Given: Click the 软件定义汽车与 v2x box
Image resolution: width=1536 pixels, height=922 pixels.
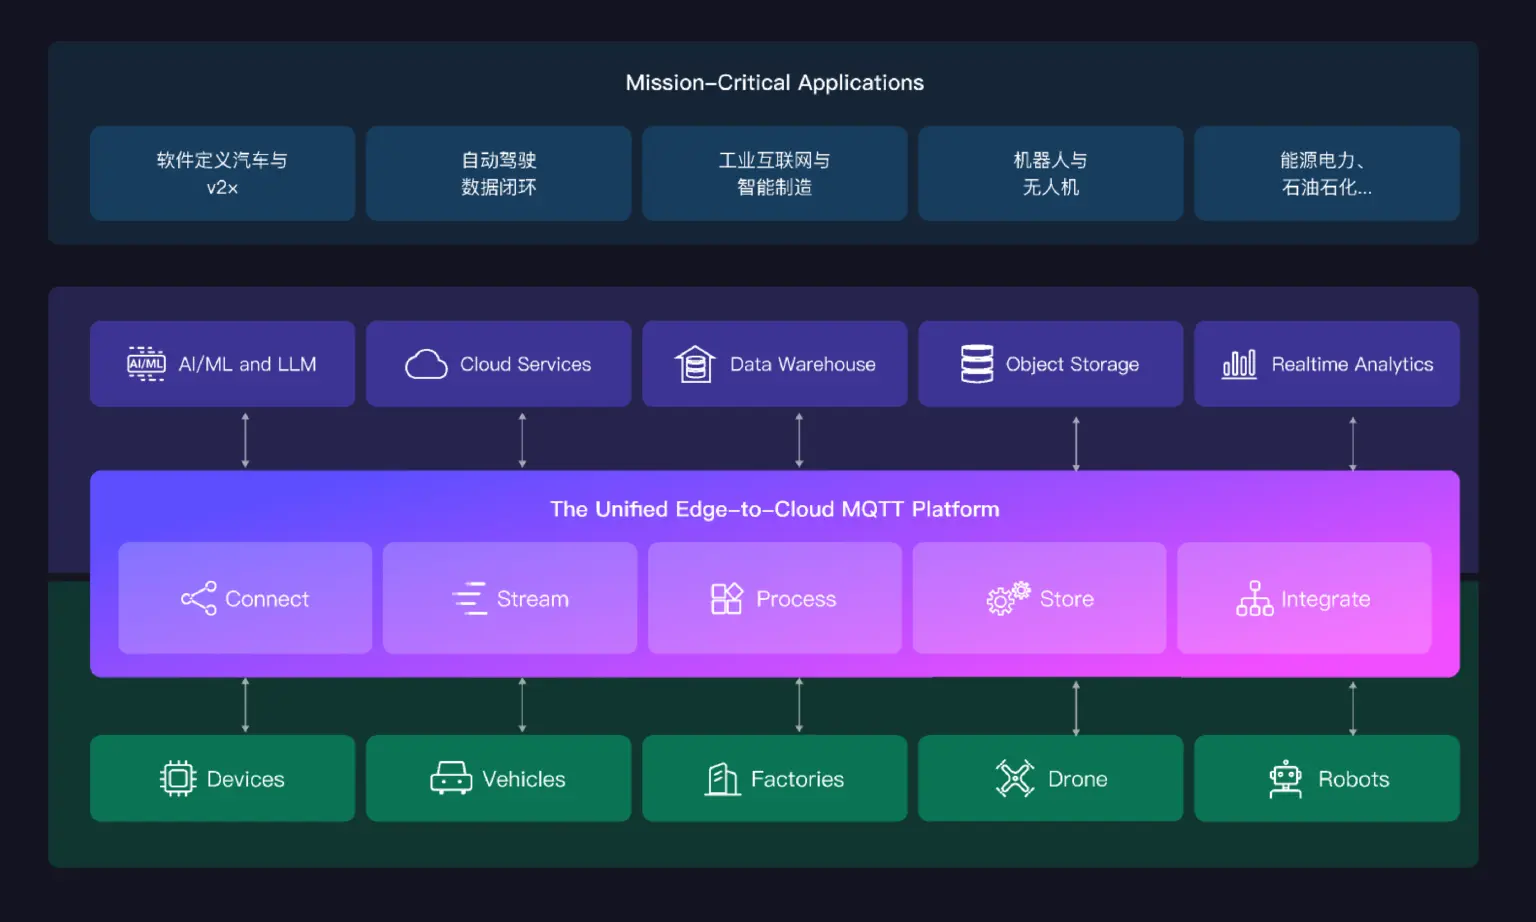Looking at the screenshot, I should click(222, 173).
